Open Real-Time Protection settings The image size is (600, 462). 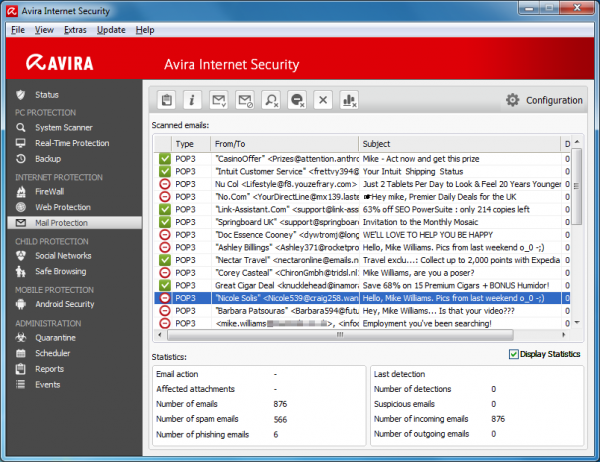(72, 143)
